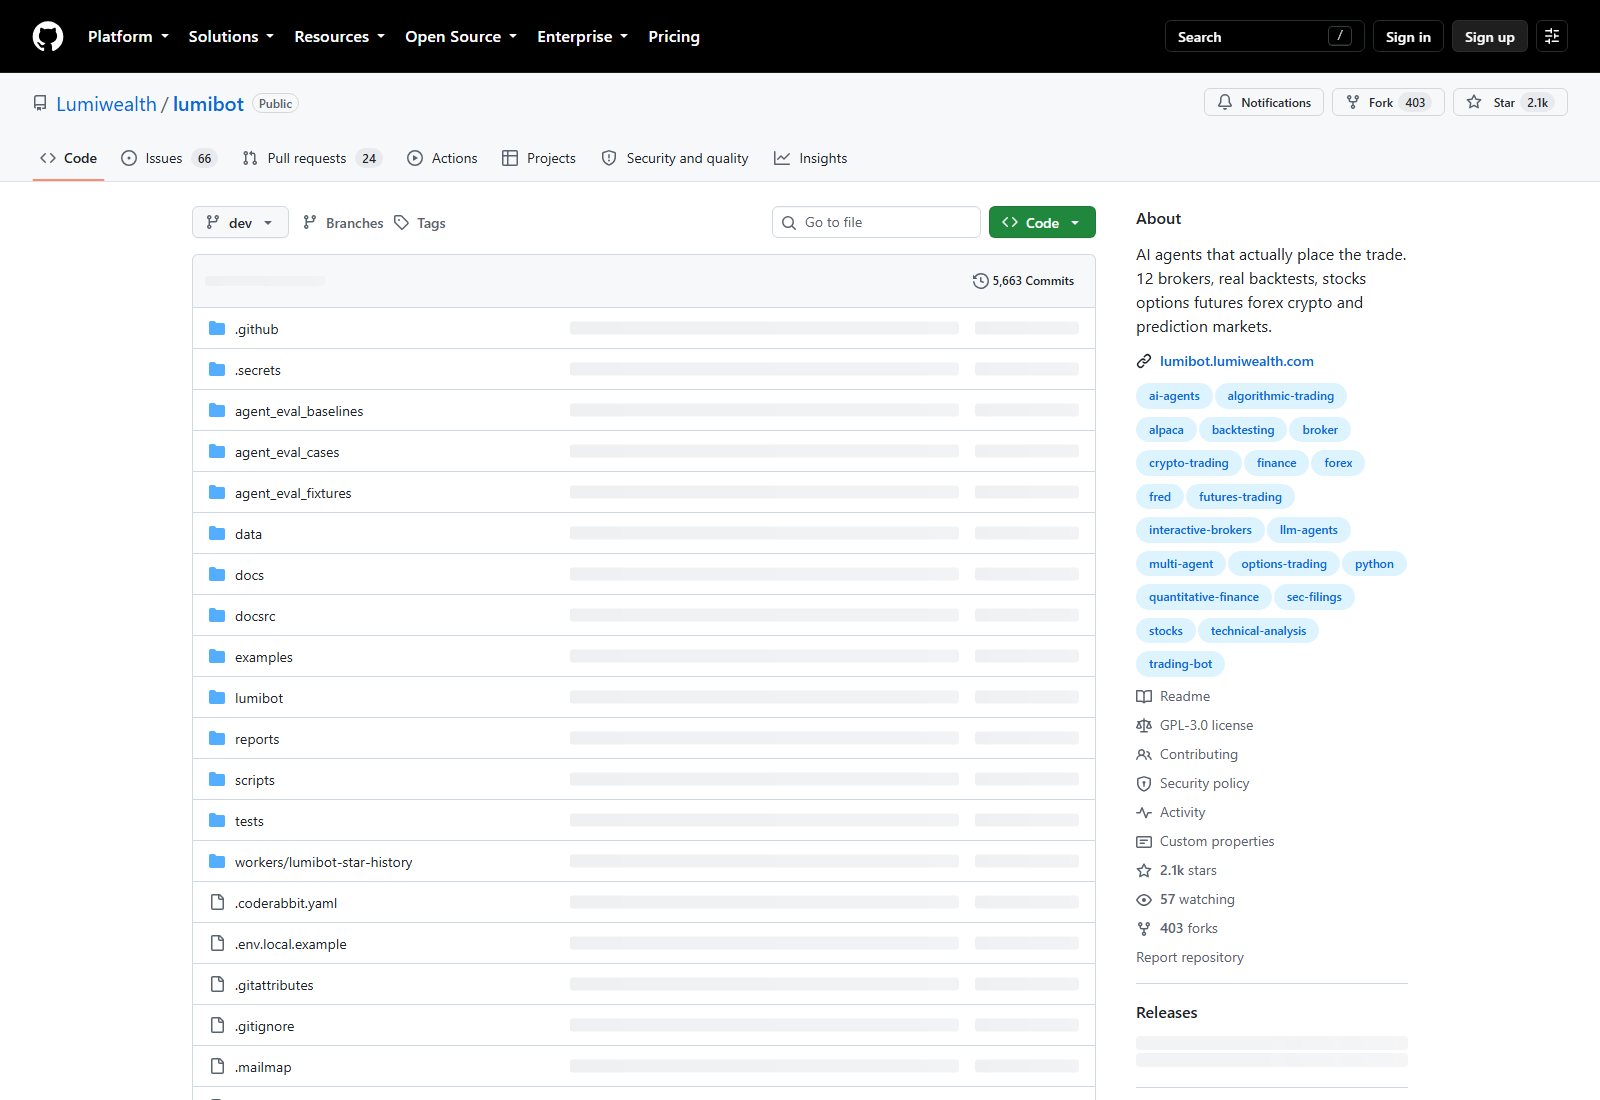Open the examples folder

click(264, 657)
